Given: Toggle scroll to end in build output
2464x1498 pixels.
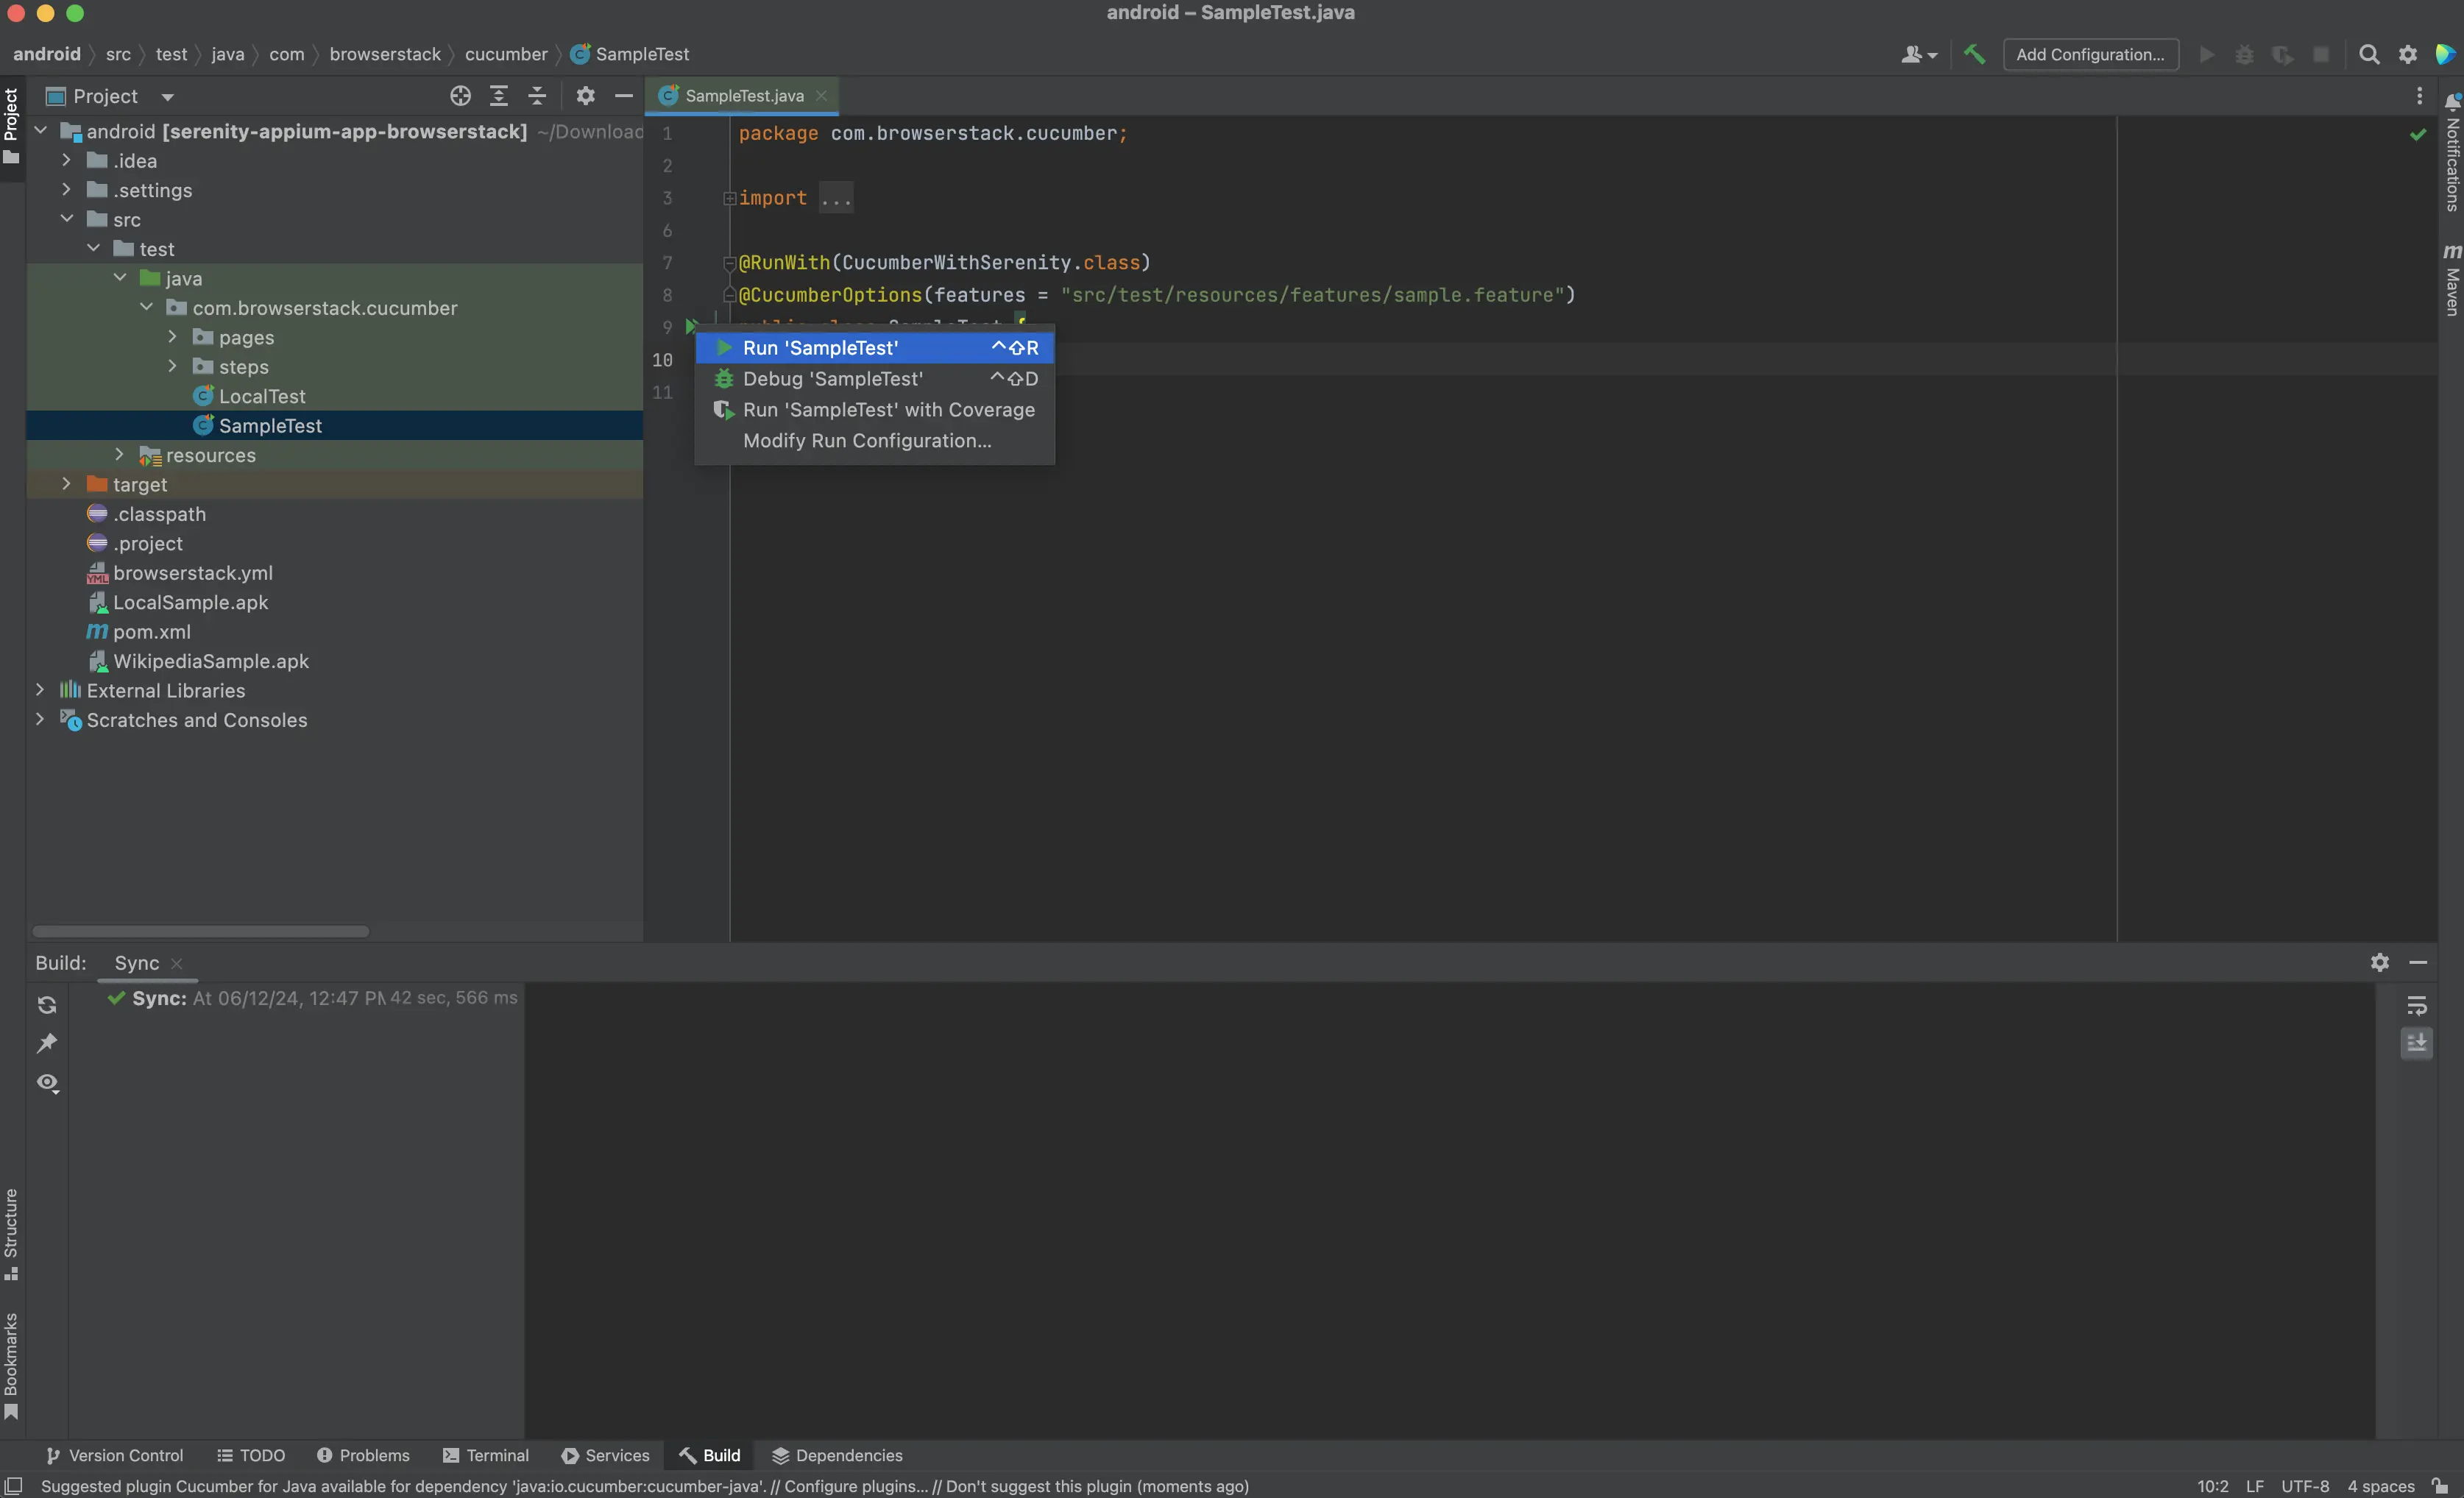Looking at the screenshot, I should (x=2416, y=1043).
